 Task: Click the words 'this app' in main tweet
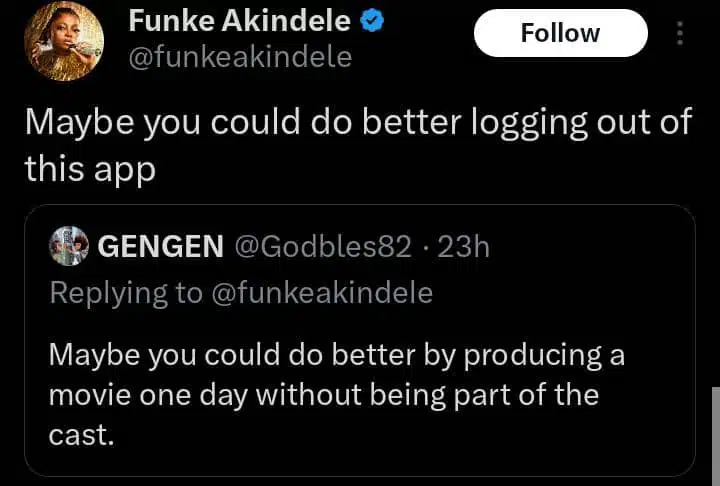[x=90, y=168]
